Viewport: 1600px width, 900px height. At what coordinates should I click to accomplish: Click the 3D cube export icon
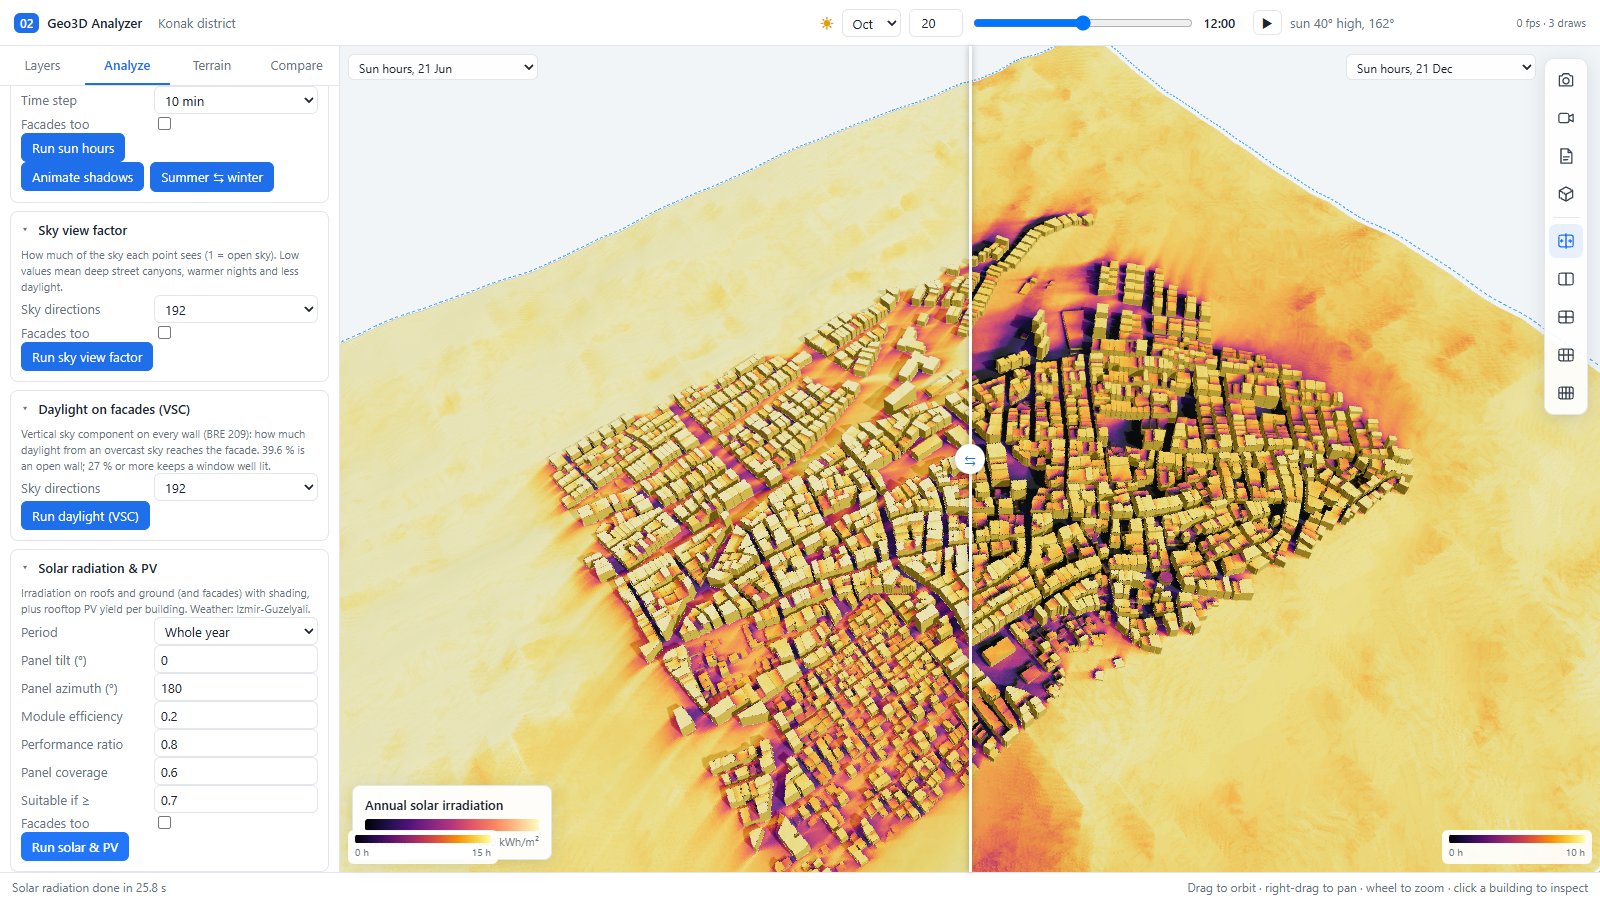coord(1566,194)
